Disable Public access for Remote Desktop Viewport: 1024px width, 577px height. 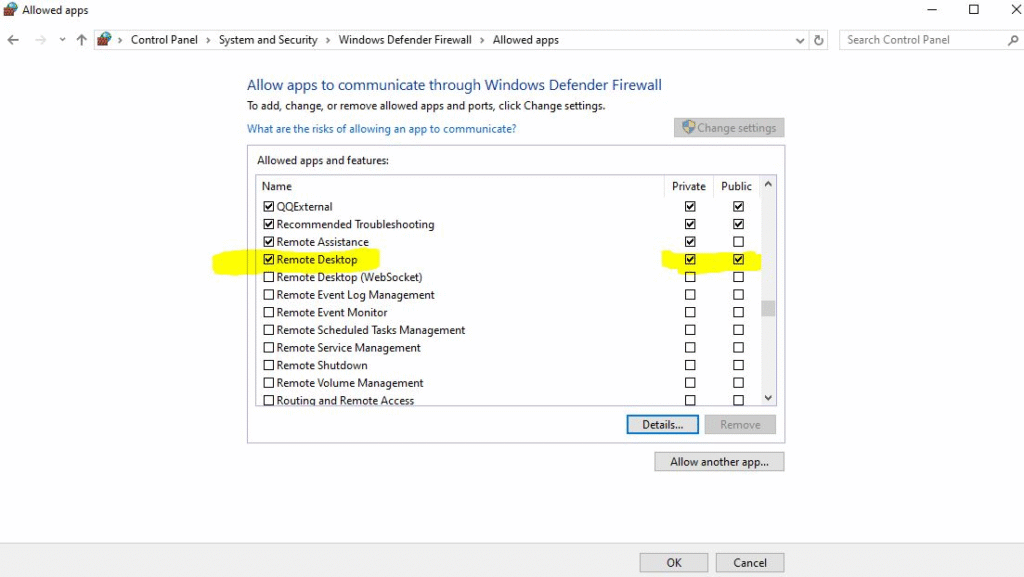[x=738, y=259]
